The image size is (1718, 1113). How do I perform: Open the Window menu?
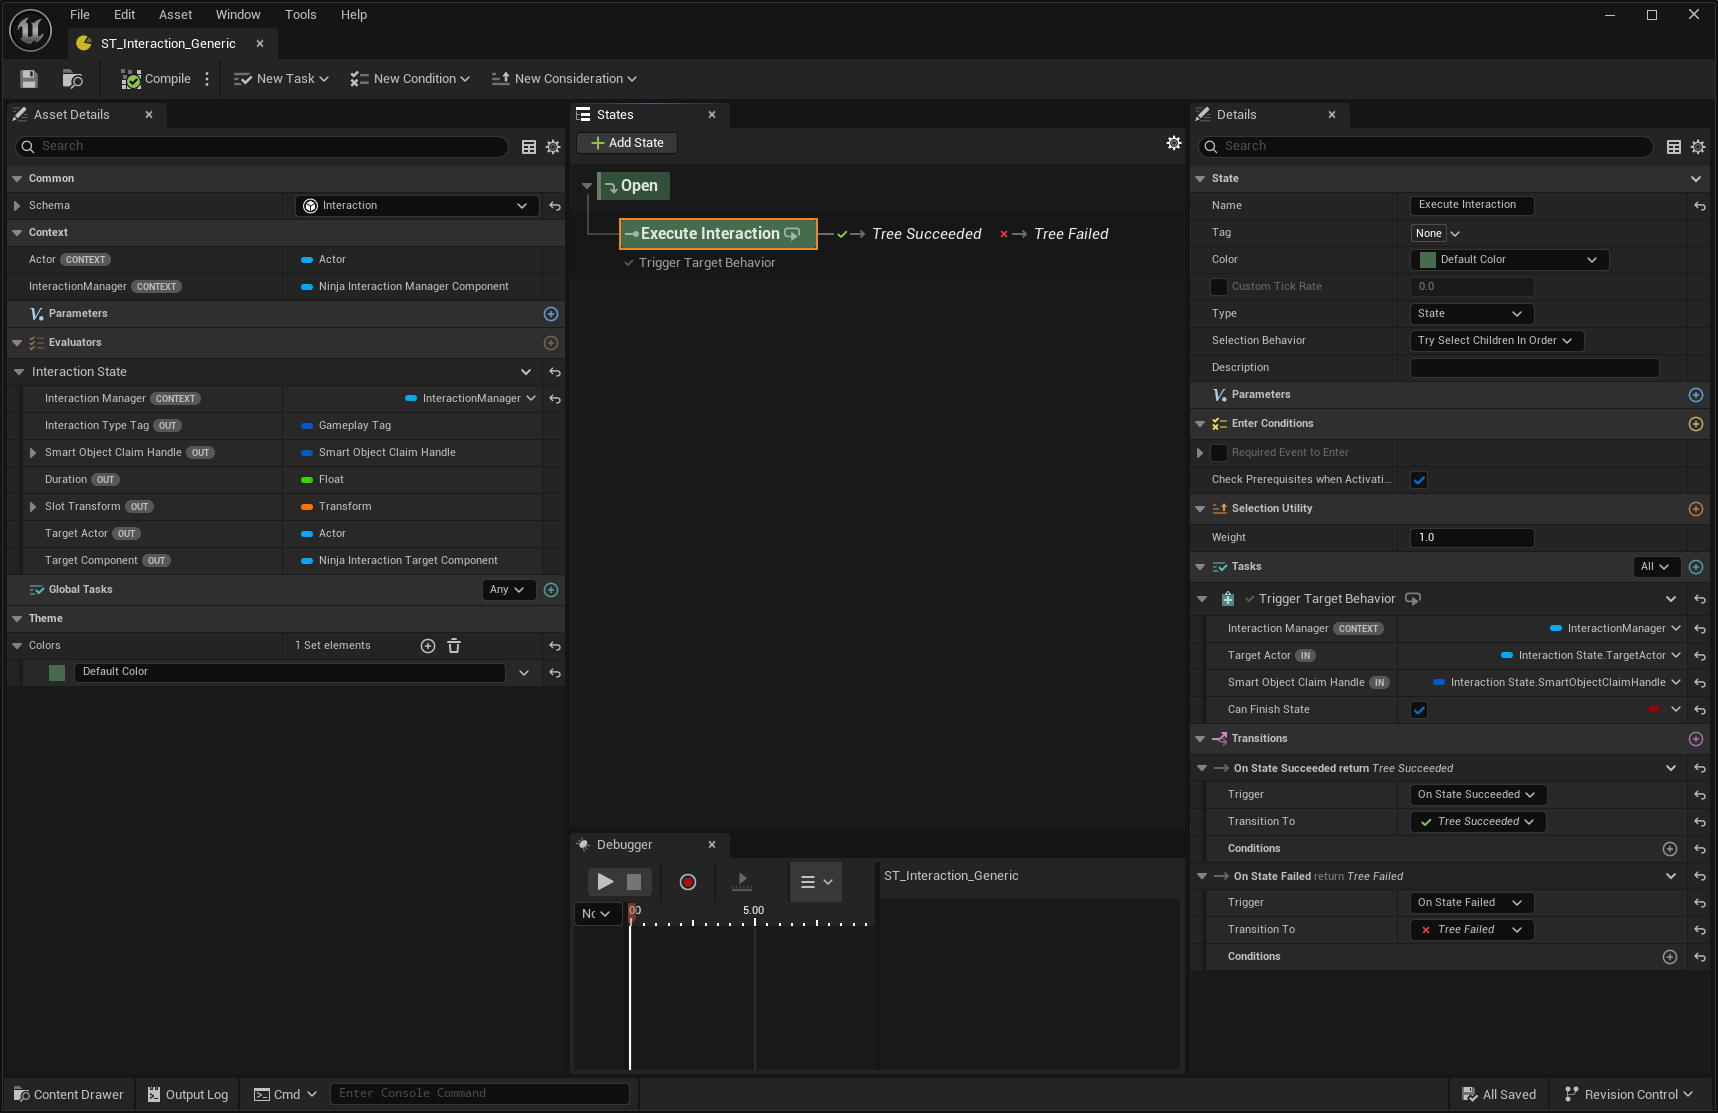pyautogui.click(x=238, y=15)
